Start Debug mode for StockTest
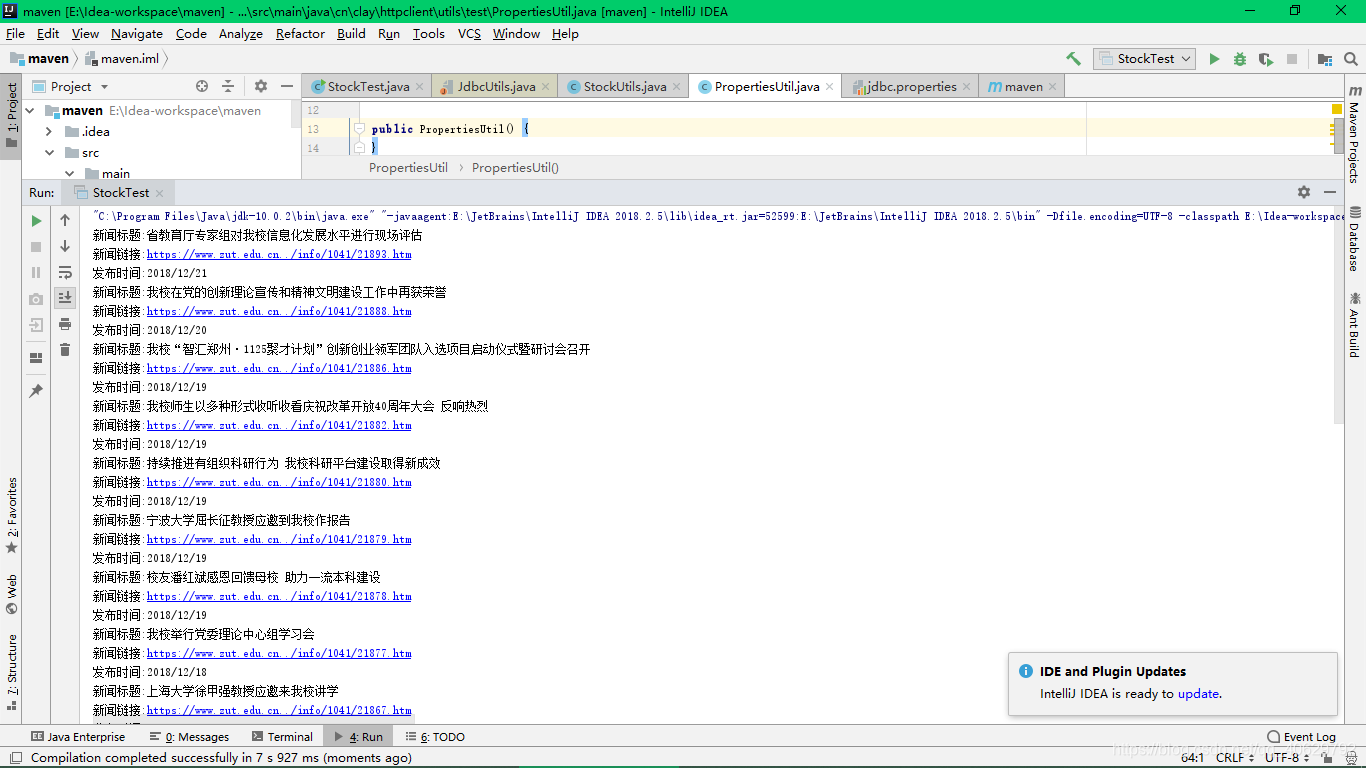The width and height of the screenshot is (1366, 768). point(1240,58)
